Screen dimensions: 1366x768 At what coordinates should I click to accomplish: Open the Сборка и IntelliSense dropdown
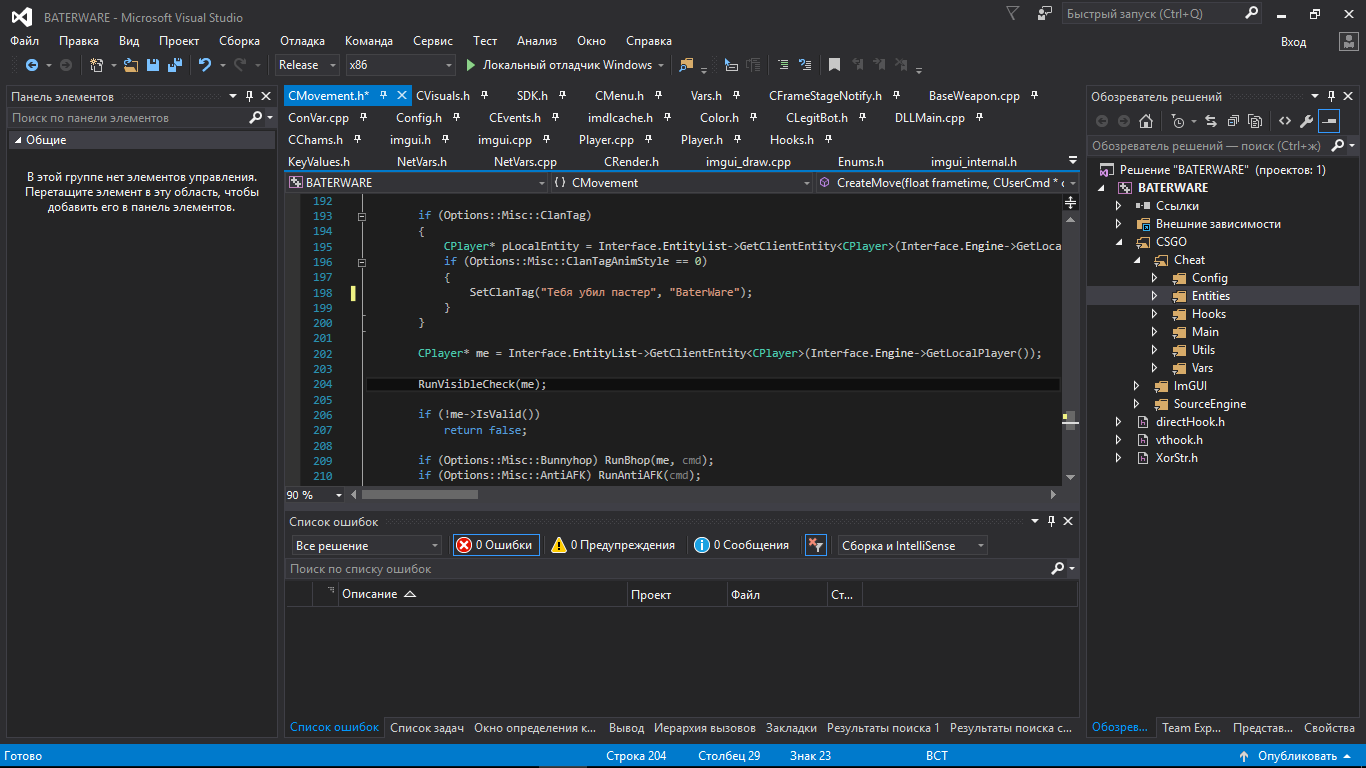click(912, 545)
